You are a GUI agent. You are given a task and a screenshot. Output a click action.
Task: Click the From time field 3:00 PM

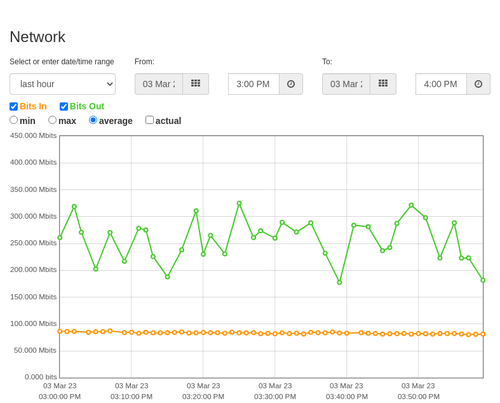[x=254, y=84]
